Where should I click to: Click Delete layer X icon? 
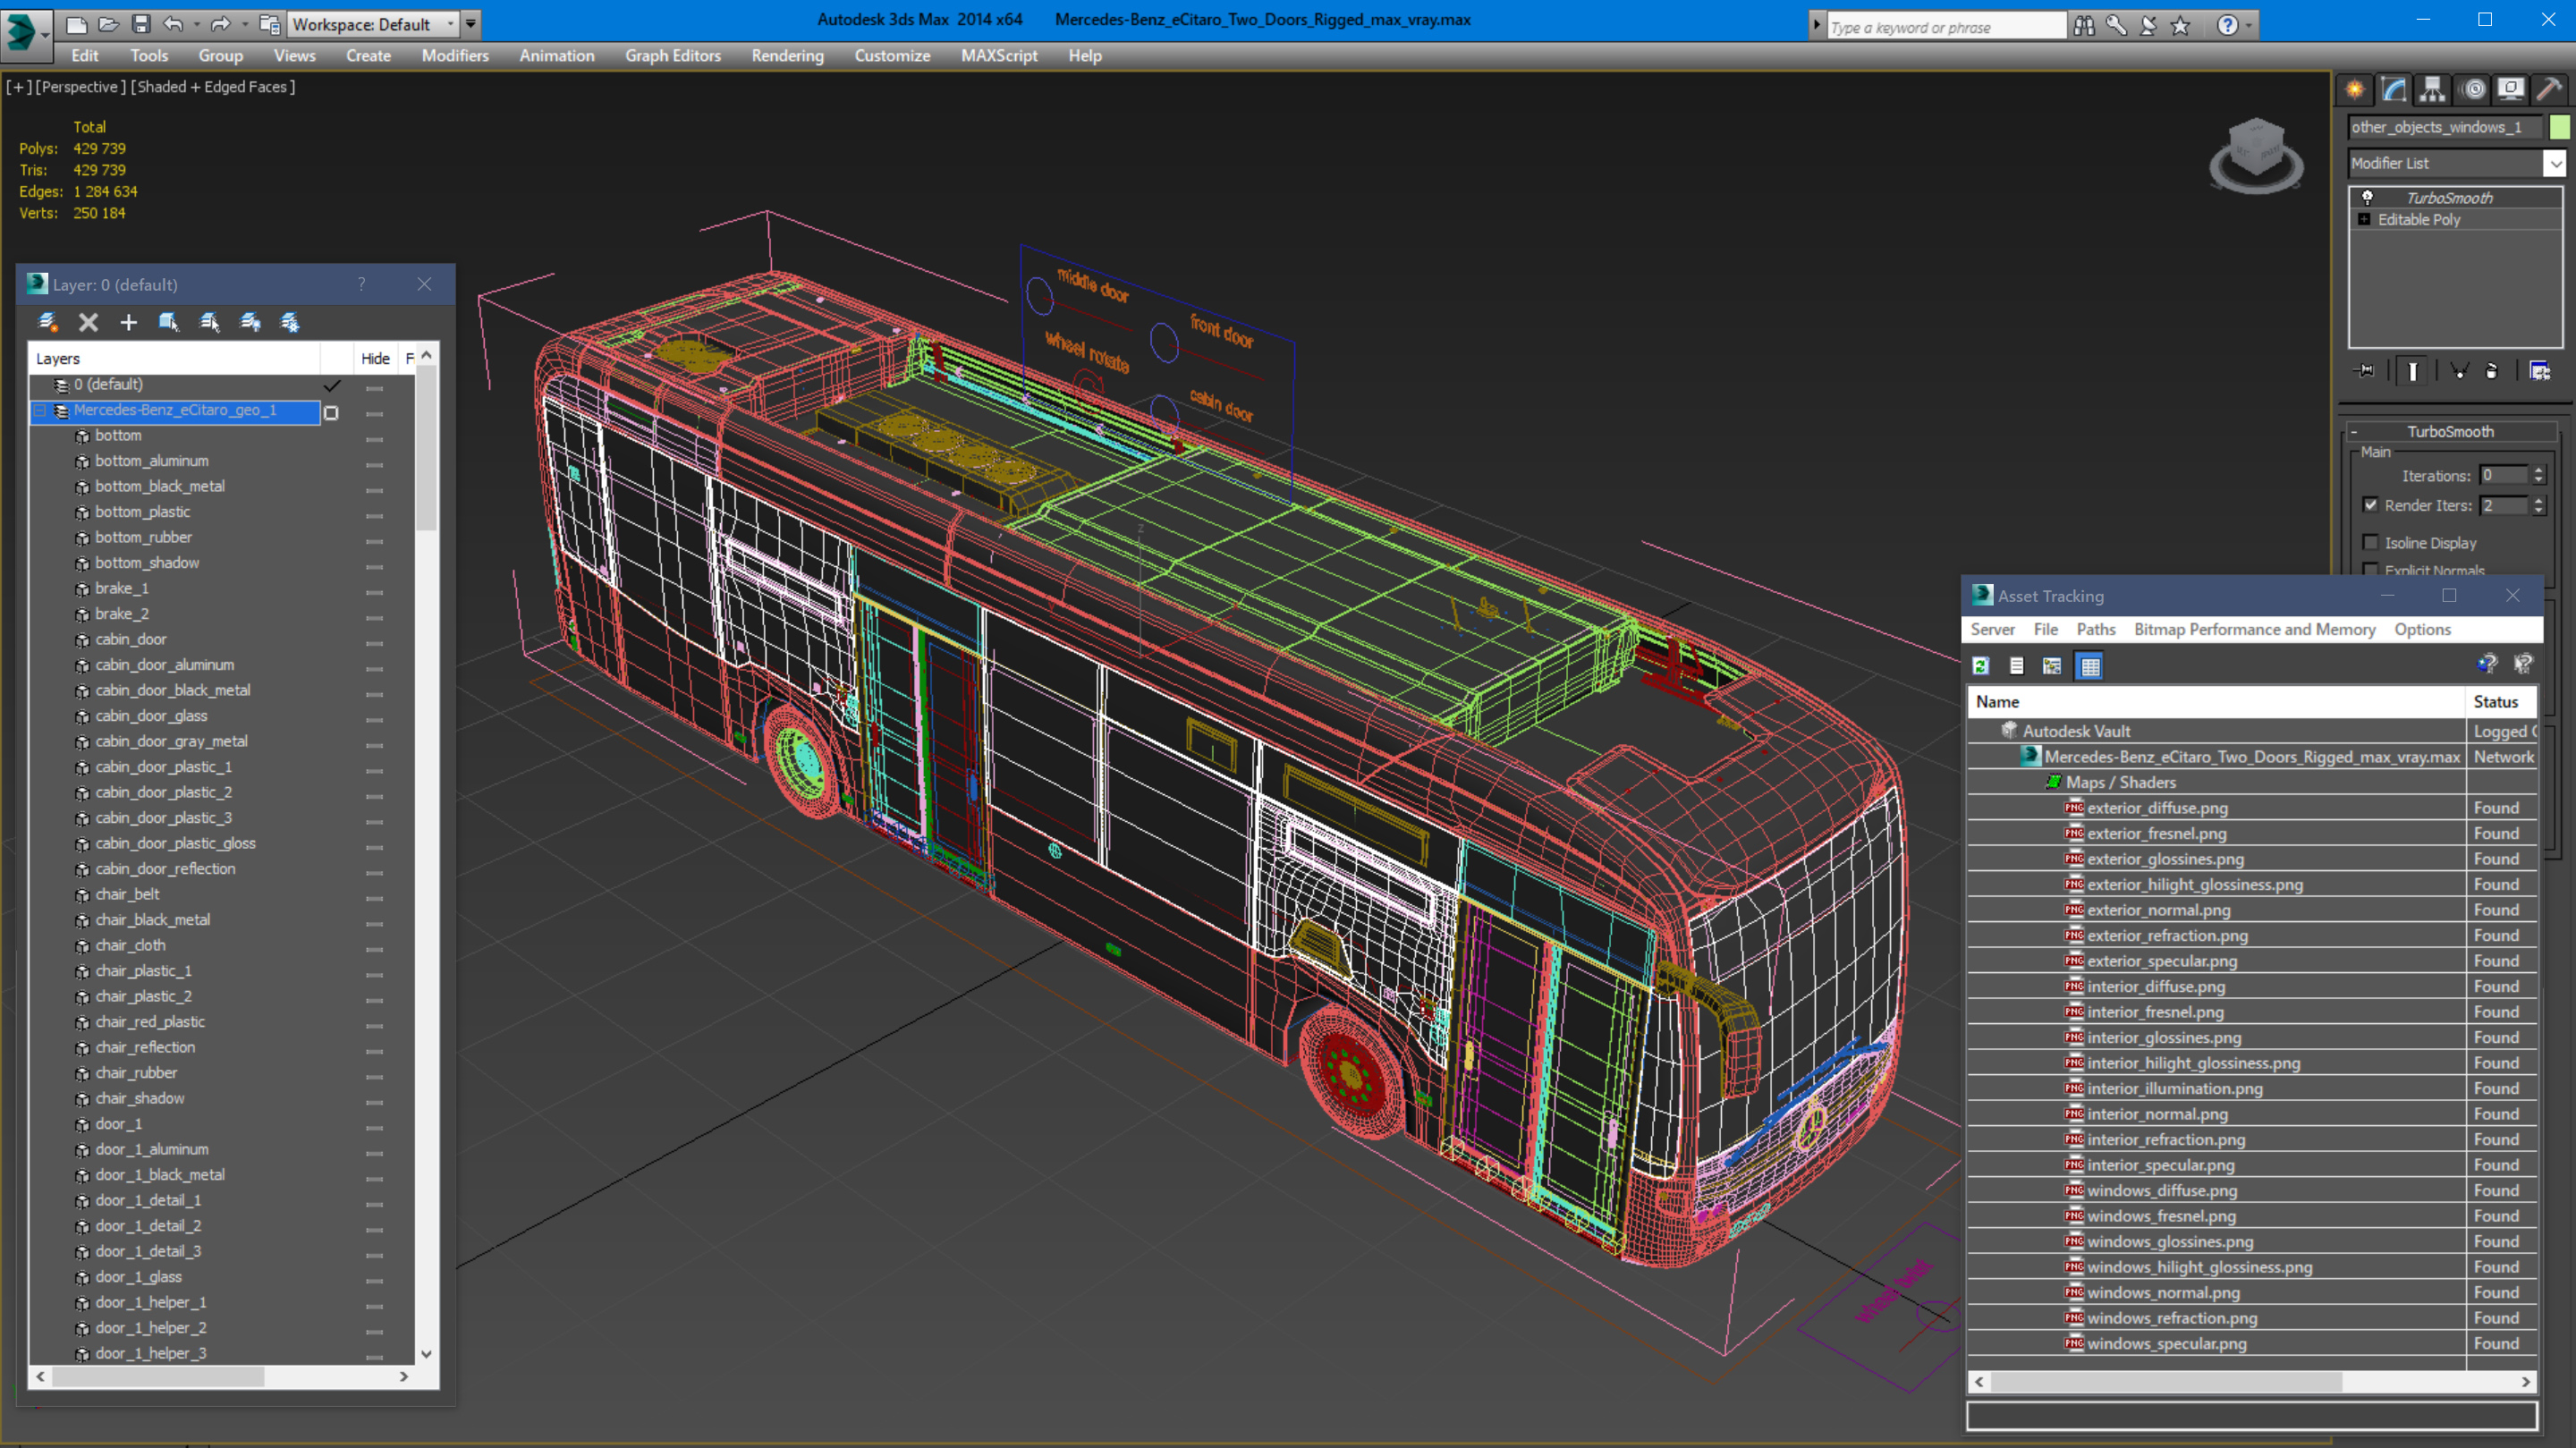point(88,322)
